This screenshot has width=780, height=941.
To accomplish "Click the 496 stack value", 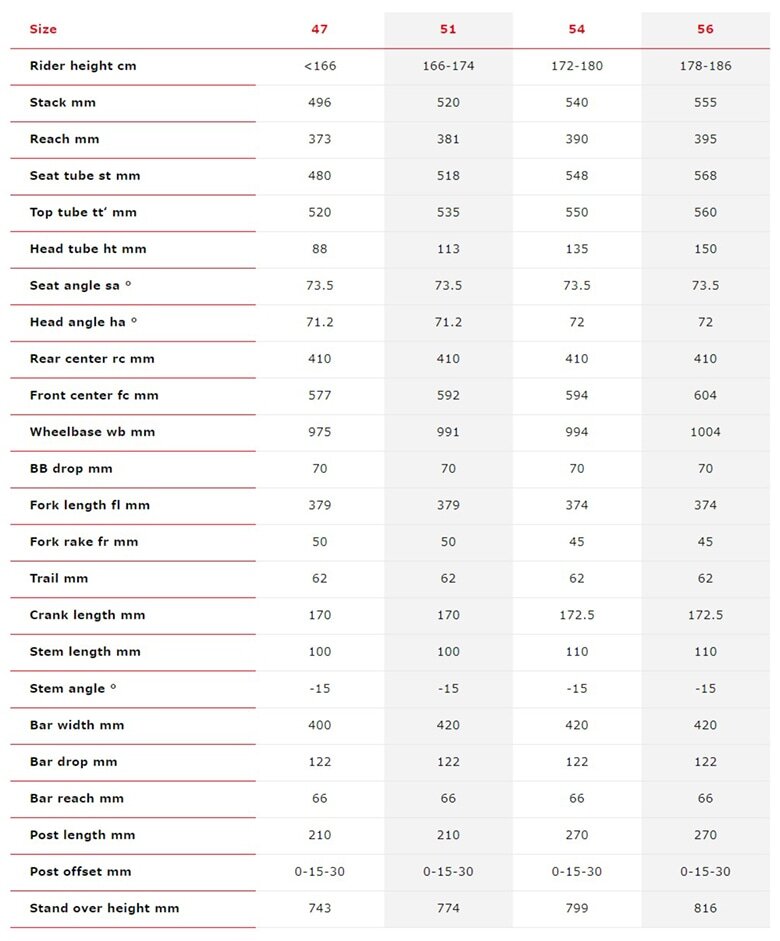I will 319,102.
